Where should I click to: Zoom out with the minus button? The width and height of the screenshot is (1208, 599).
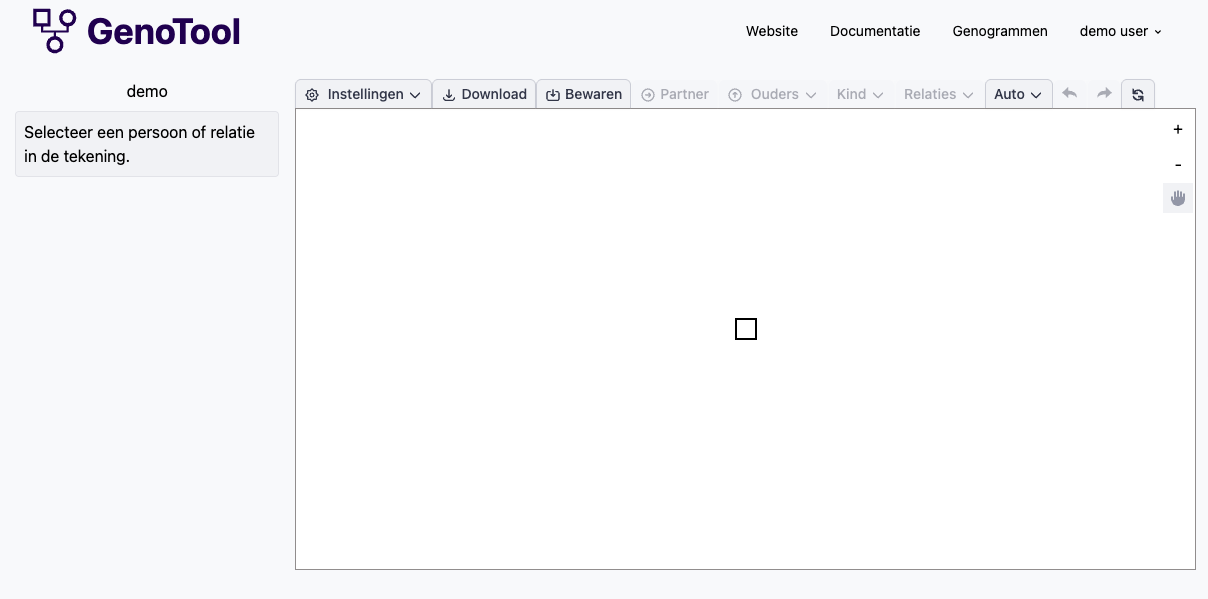coord(1178,164)
